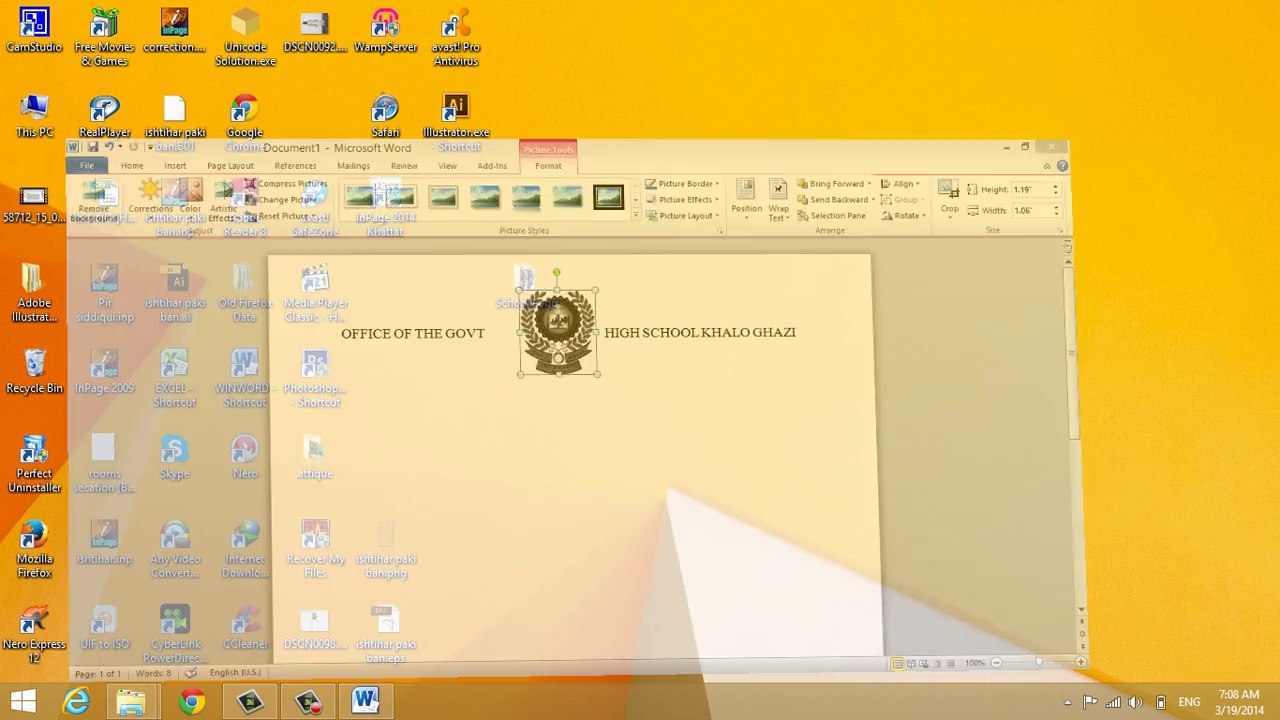
Task: Click the Safari desktop icon
Action: click(385, 116)
